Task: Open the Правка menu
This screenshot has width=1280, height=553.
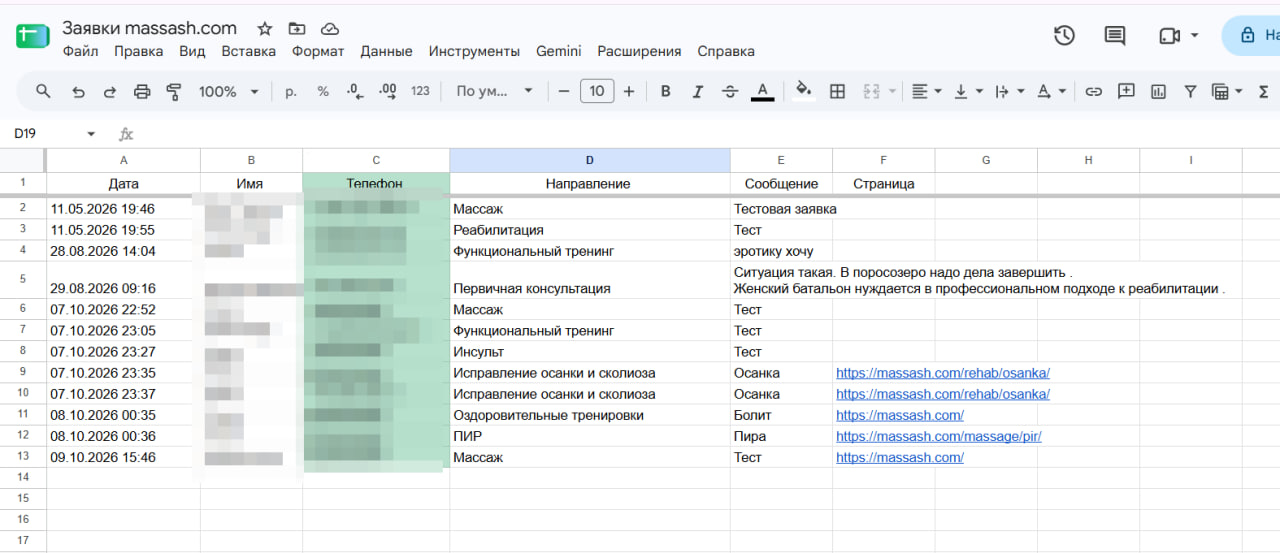Action: tap(139, 51)
